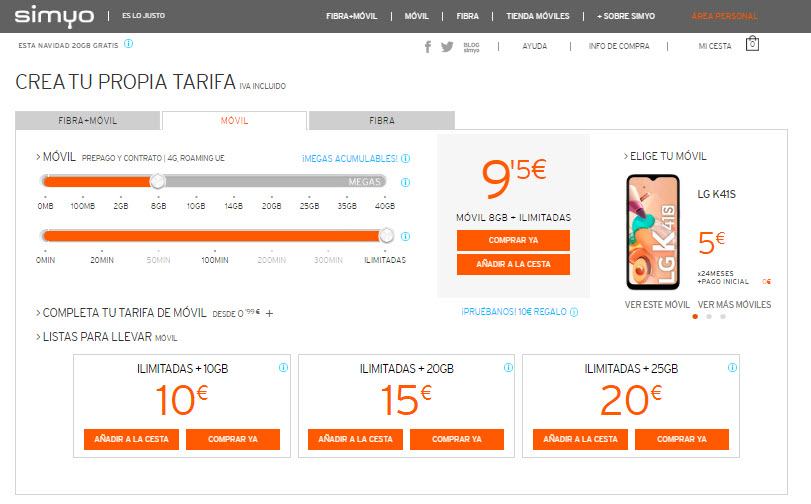This screenshot has width=811, height=504.
Task: Click info icon next to Pruébanos 10€ regalo
Action: coord(574,312)
